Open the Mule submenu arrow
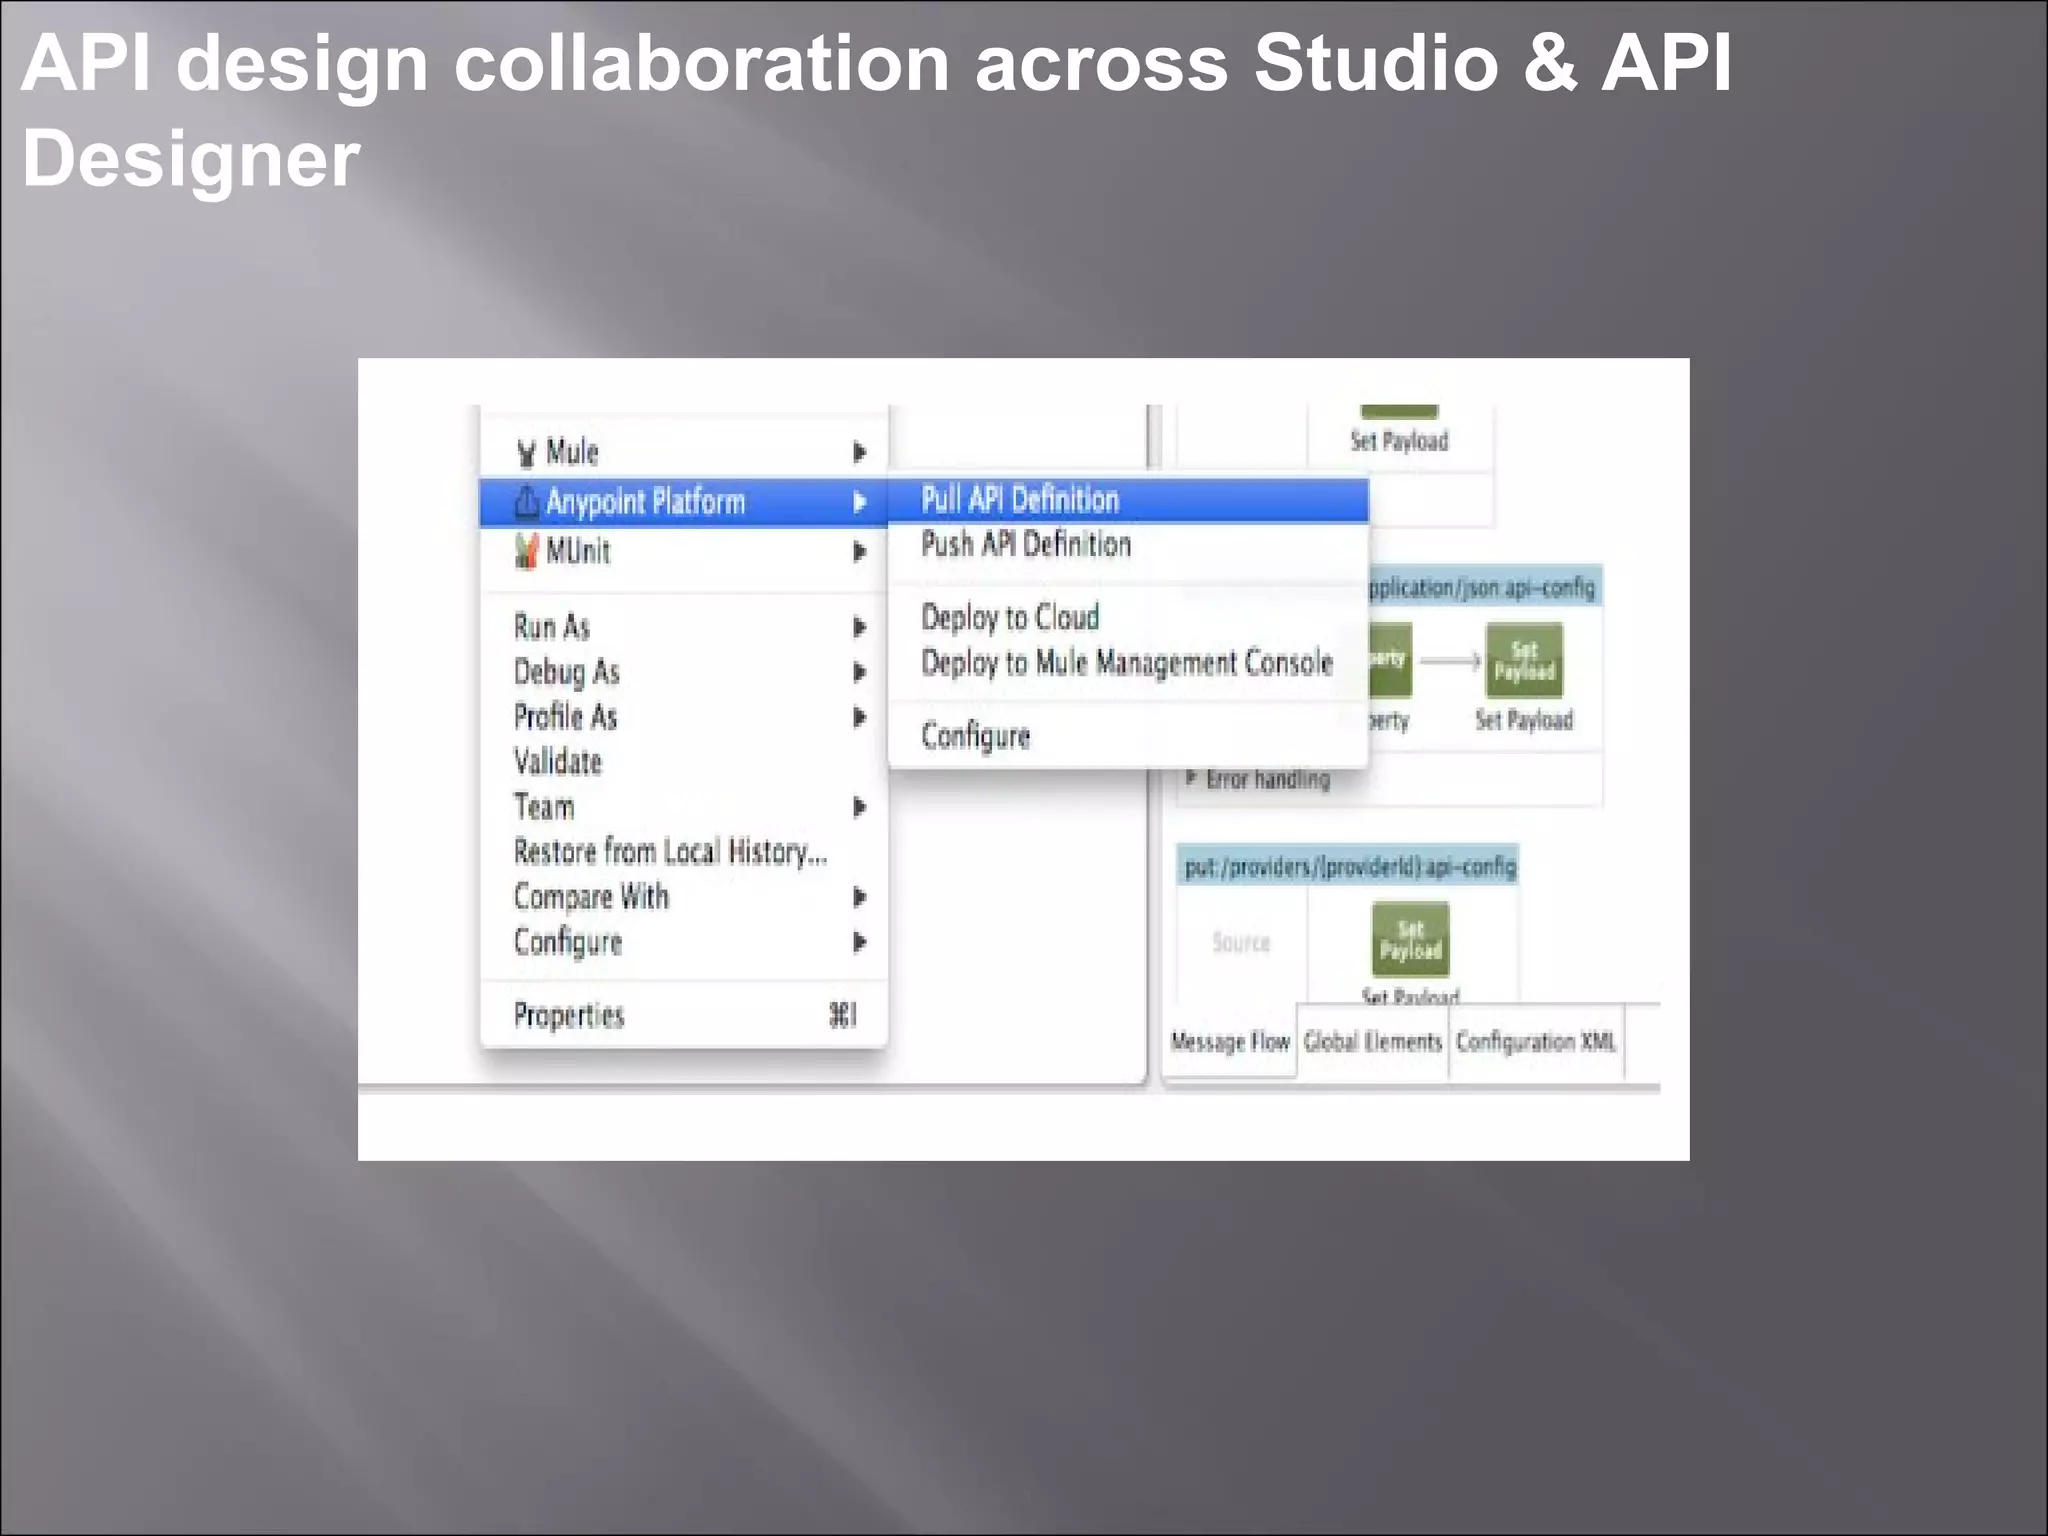Image resolution: width=2048 pixels, height=1536 pixels. tap(859, 452)
